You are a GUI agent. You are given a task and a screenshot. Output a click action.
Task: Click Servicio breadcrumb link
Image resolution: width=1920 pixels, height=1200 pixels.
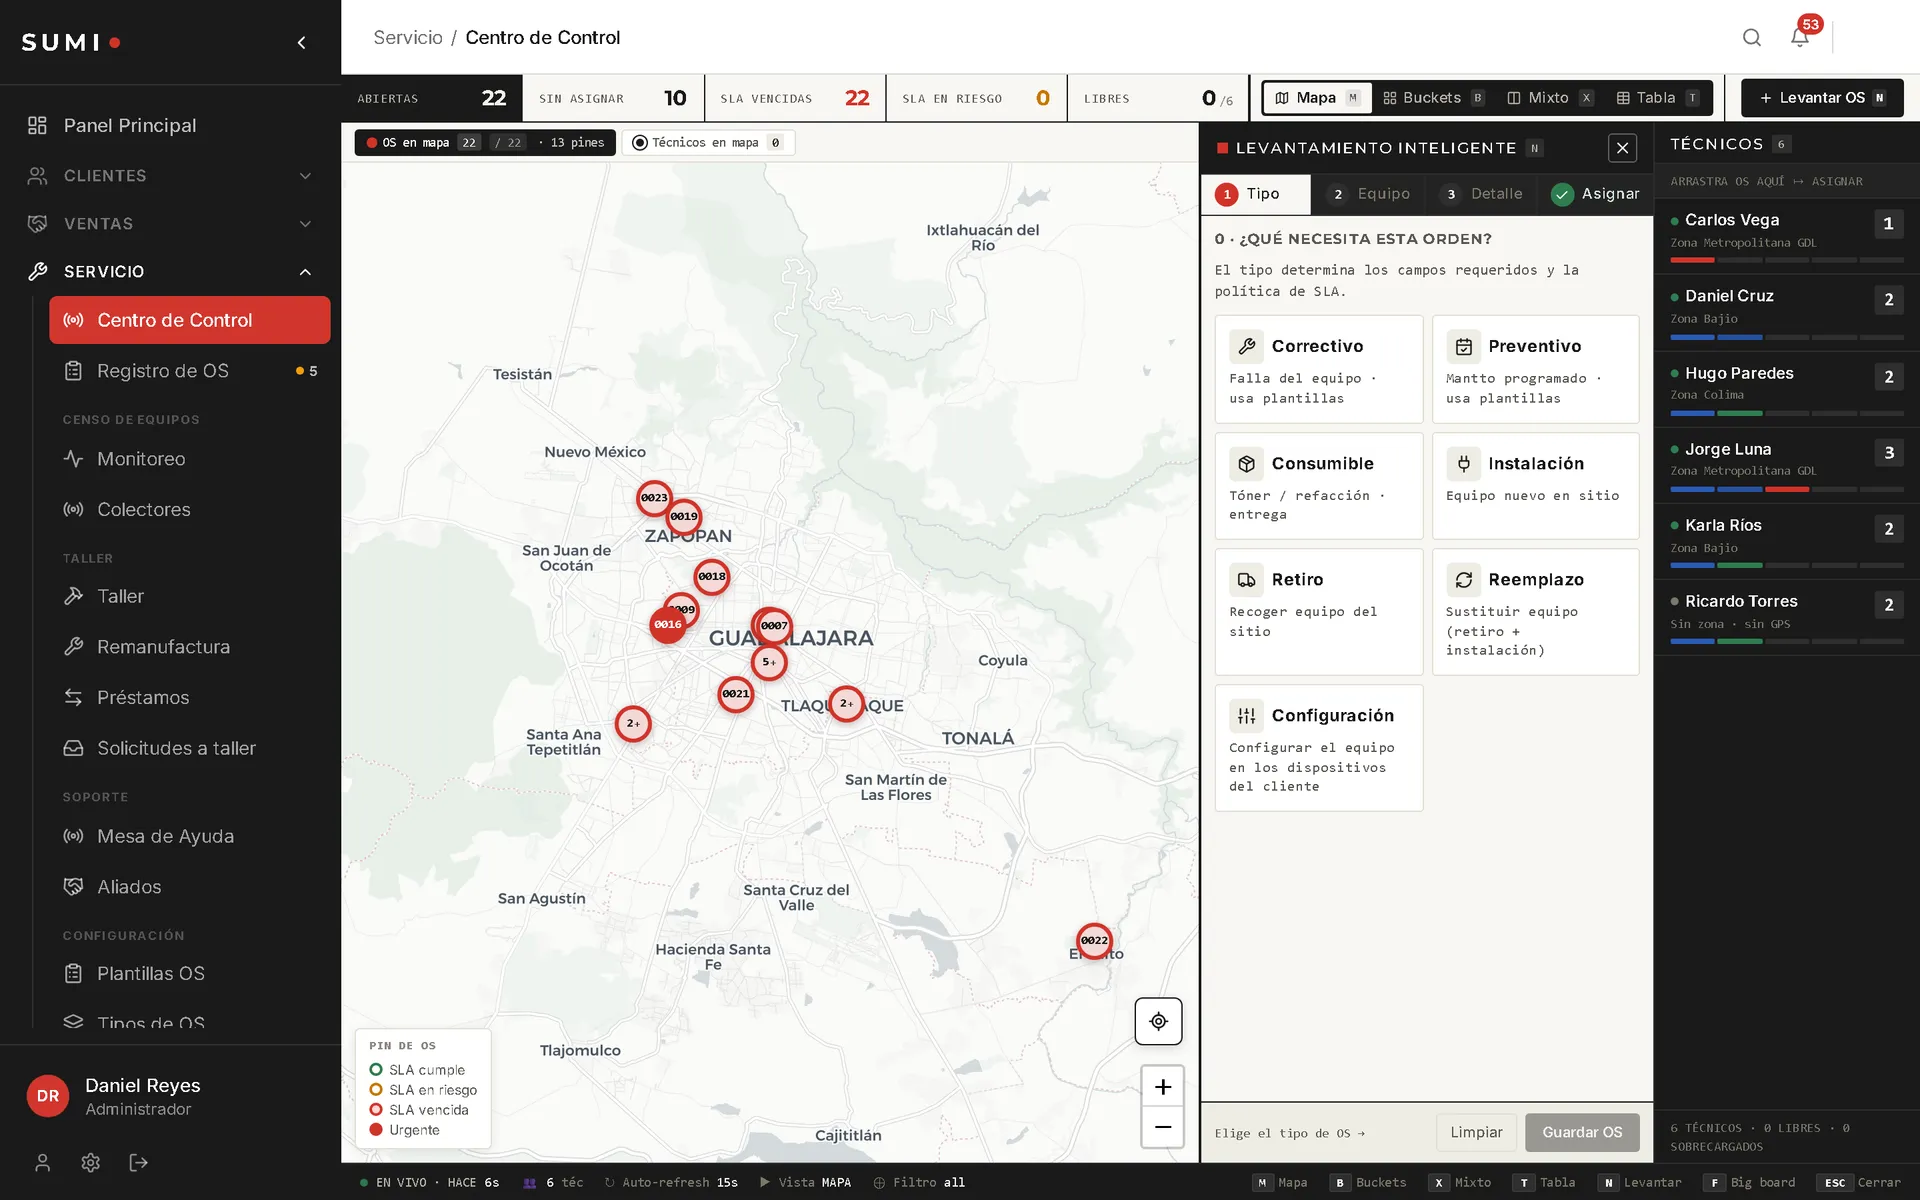(x=408, y=37)
